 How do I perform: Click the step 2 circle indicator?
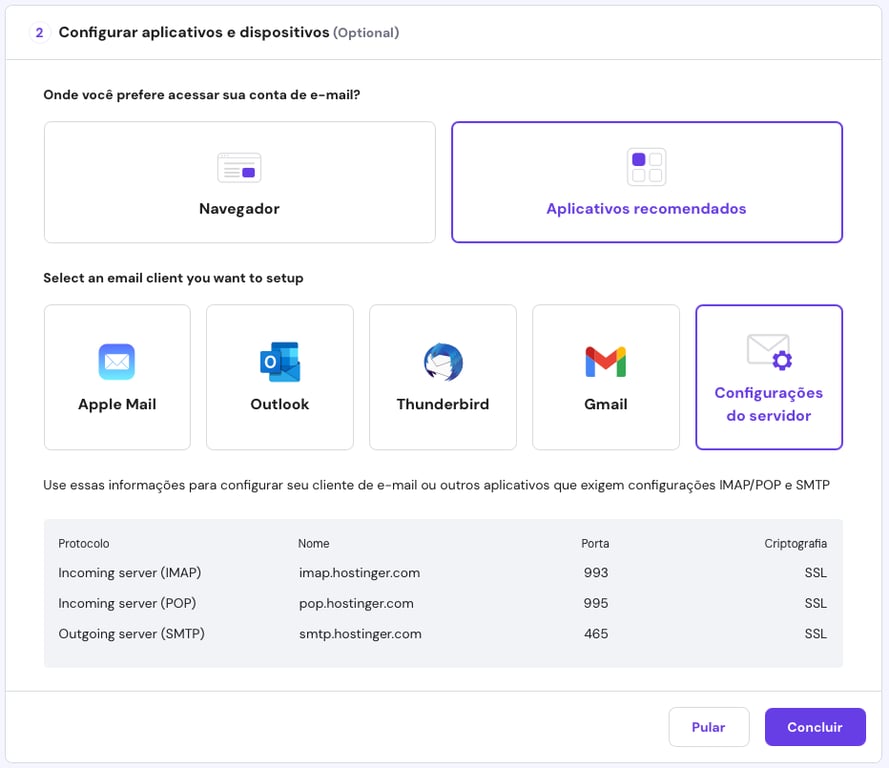[x=38, y=33]
